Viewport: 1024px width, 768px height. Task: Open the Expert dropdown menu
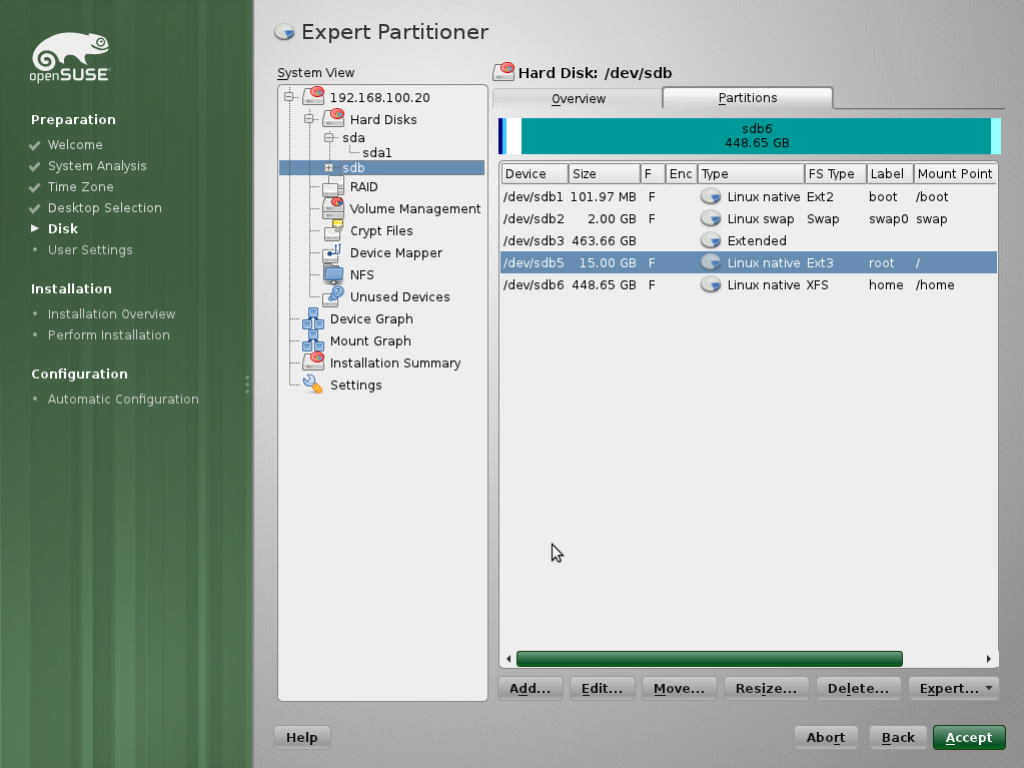click(953, 687)
